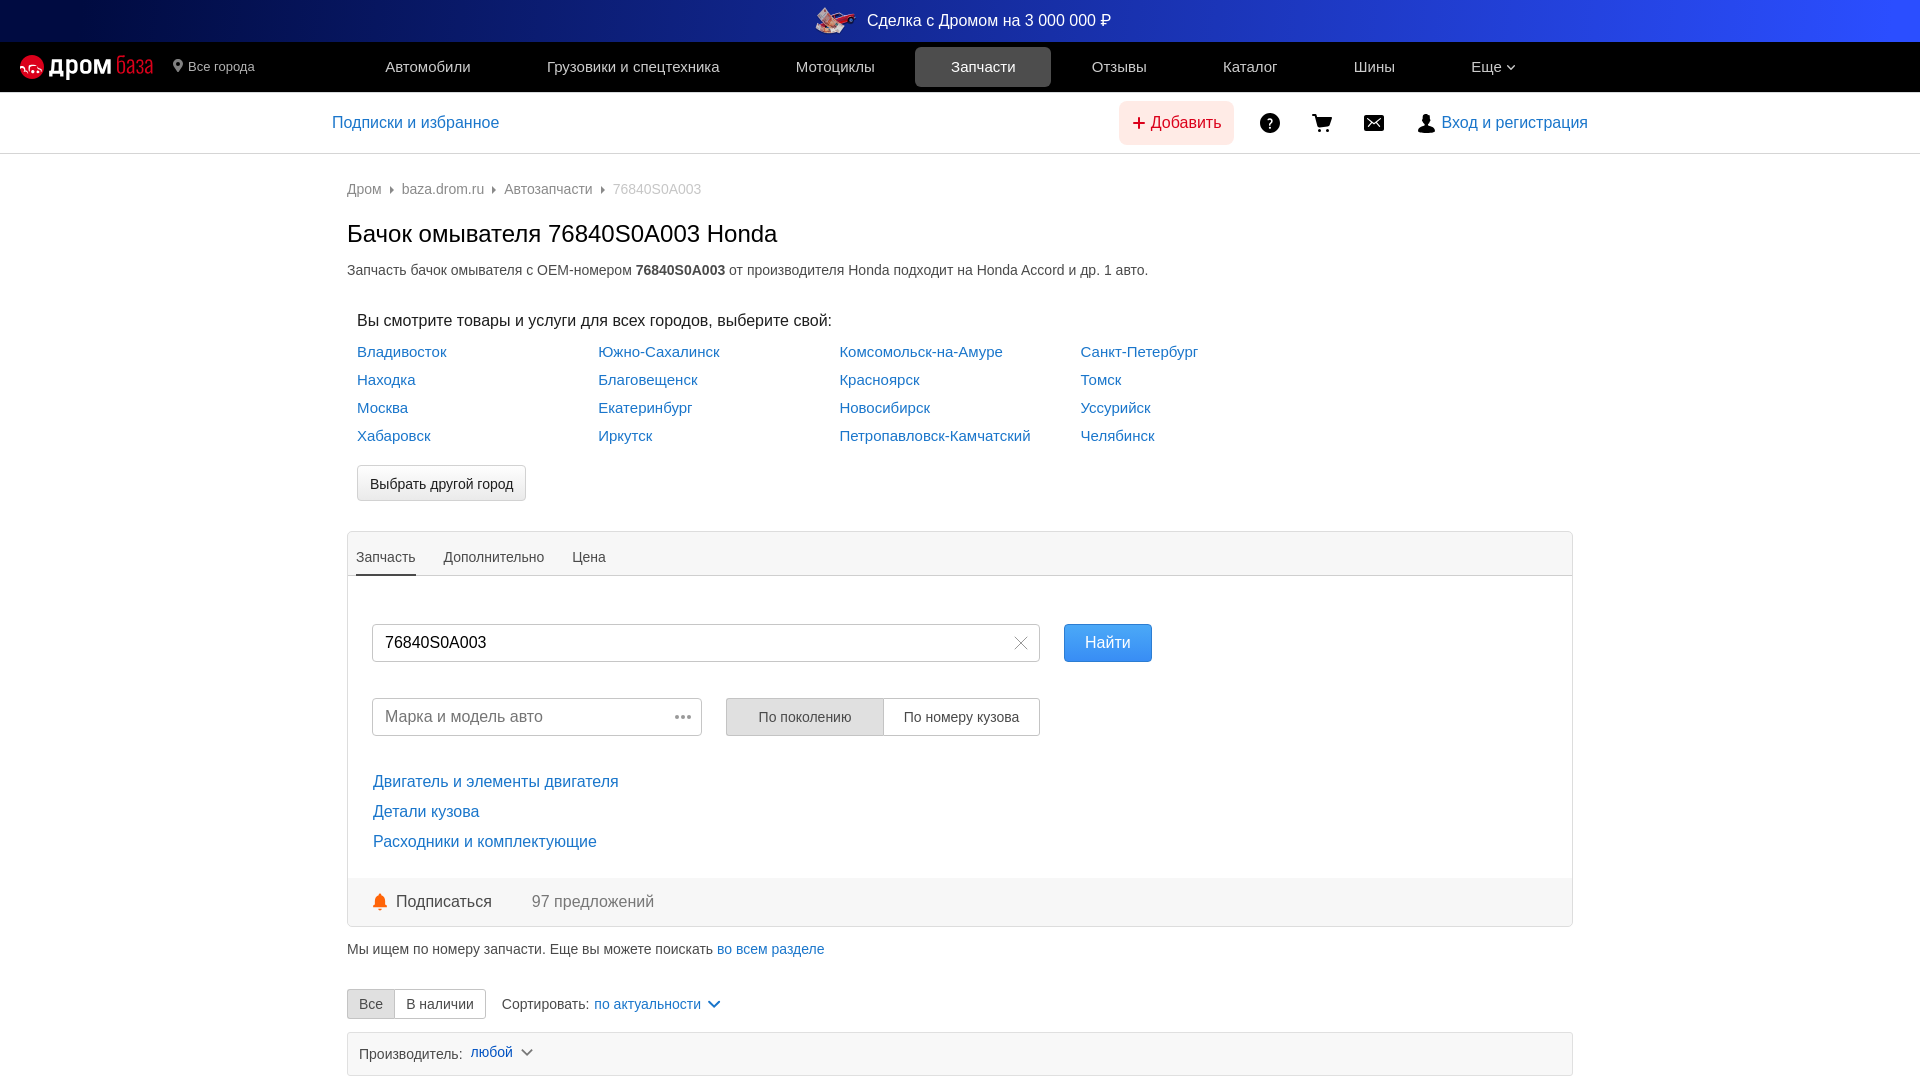Show 'Все' offers filter
This screenshot has height=1080, width=1920.
coord(371,1004)
